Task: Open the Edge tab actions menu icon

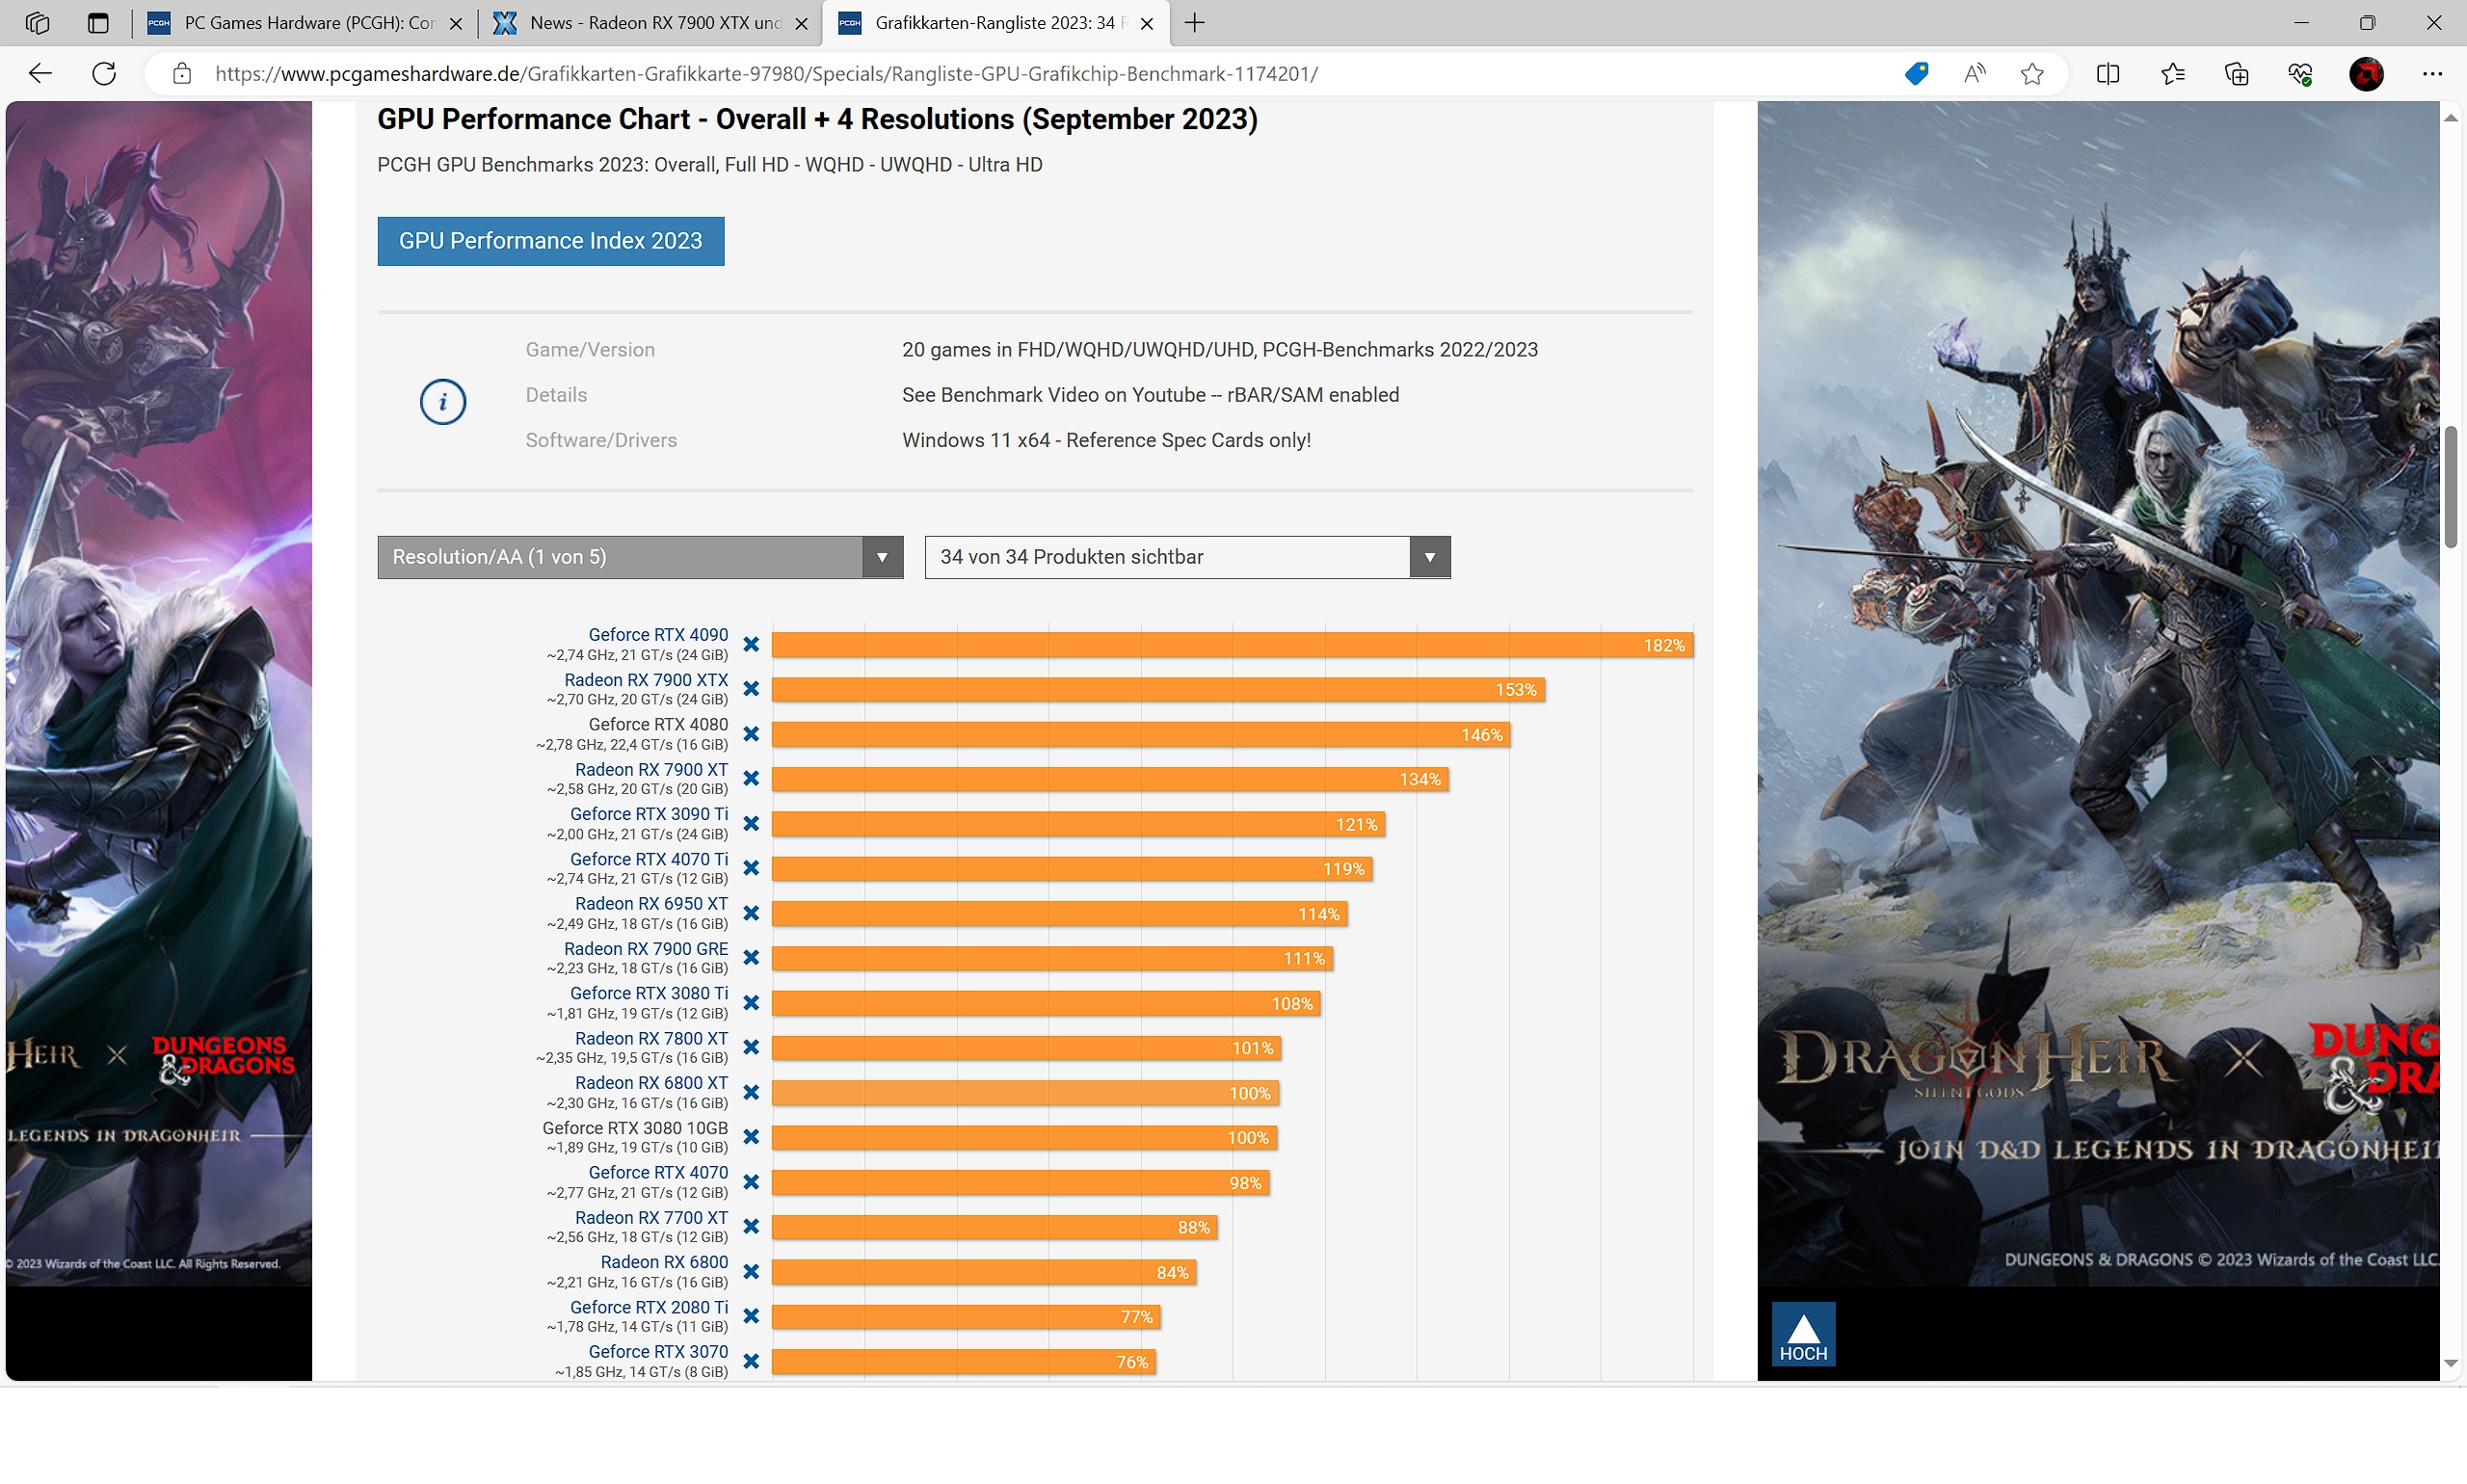Action: [97, 23]
